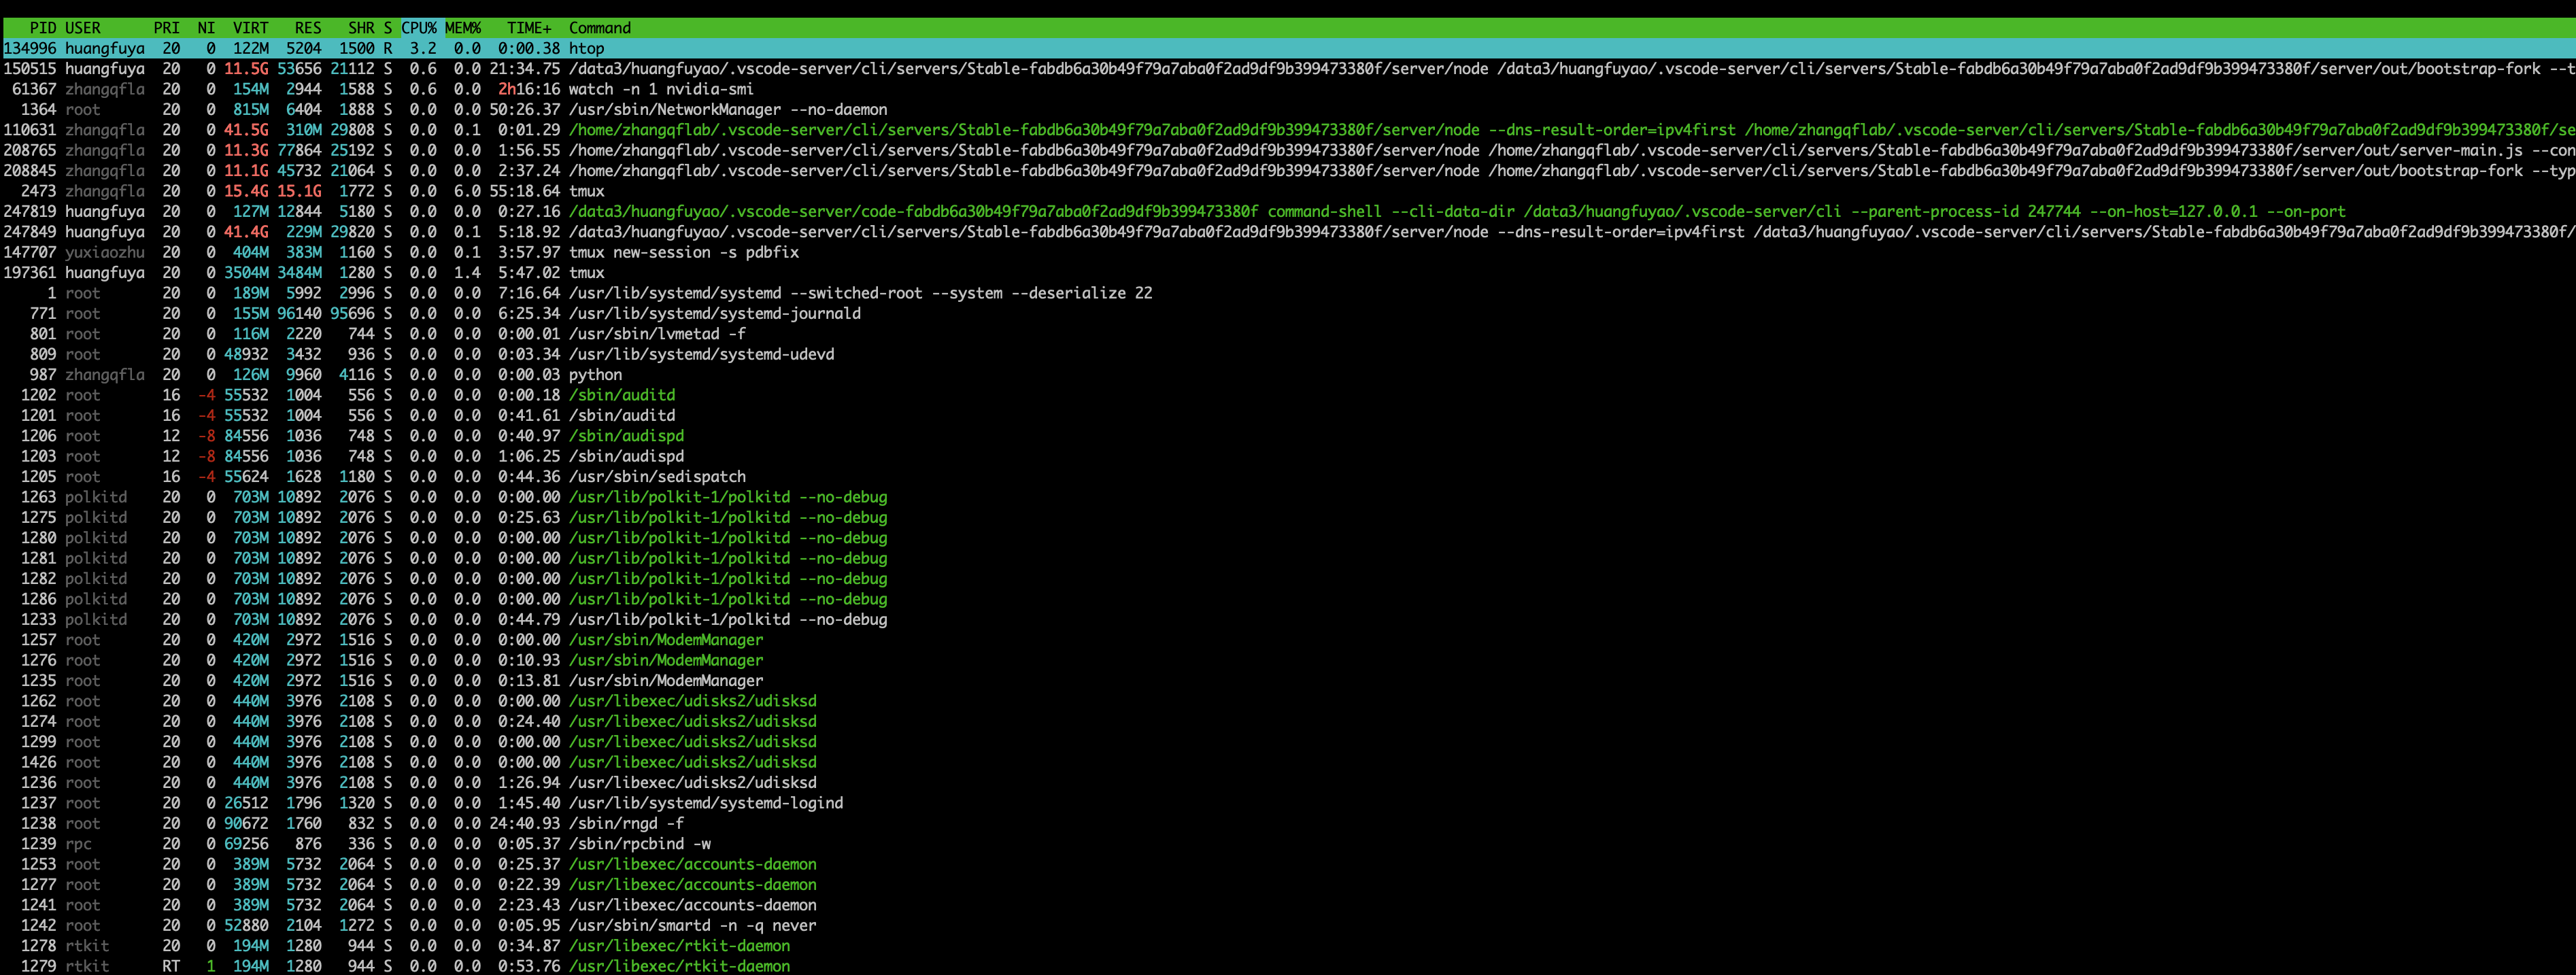Click the Command column header
The image size is (2576, 975).
pos(599,28)
